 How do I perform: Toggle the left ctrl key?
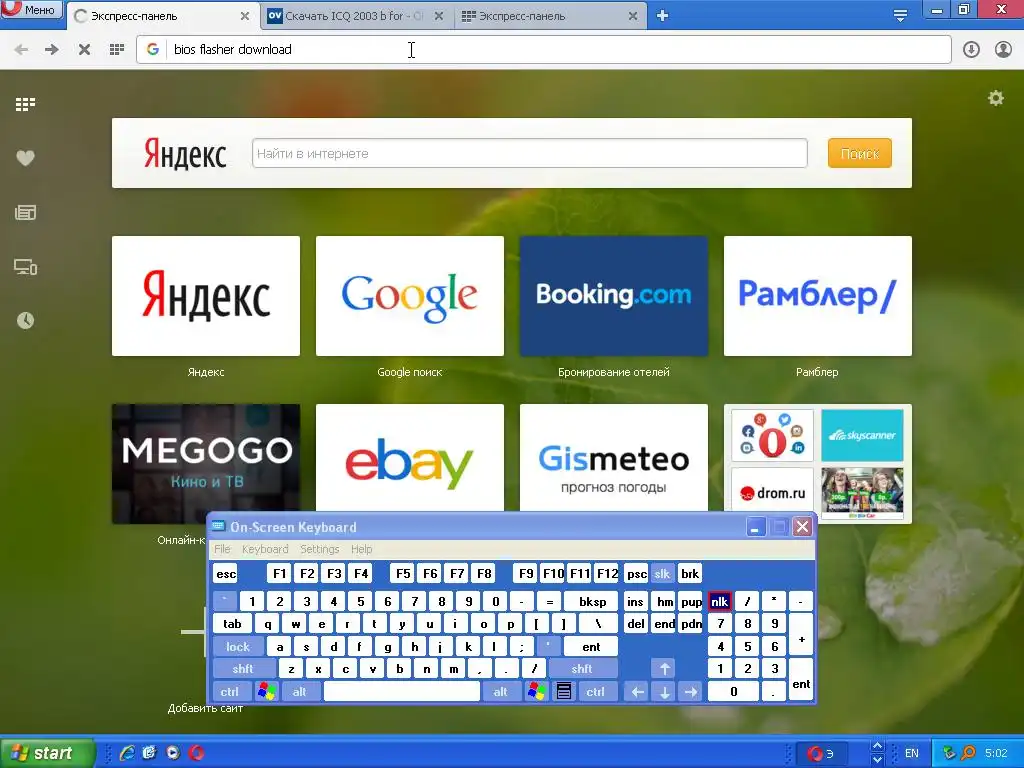[229, 692]
